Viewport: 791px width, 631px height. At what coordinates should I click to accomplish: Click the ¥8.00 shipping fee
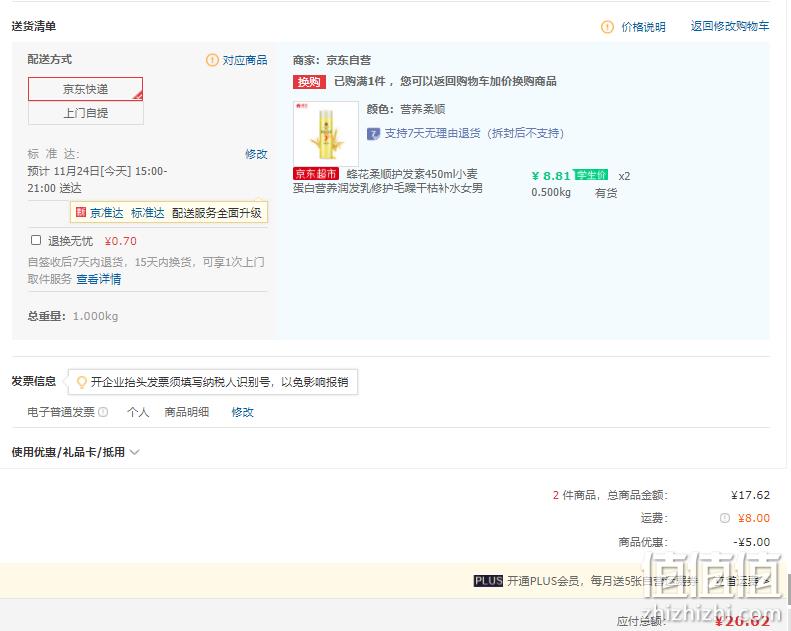754,518
